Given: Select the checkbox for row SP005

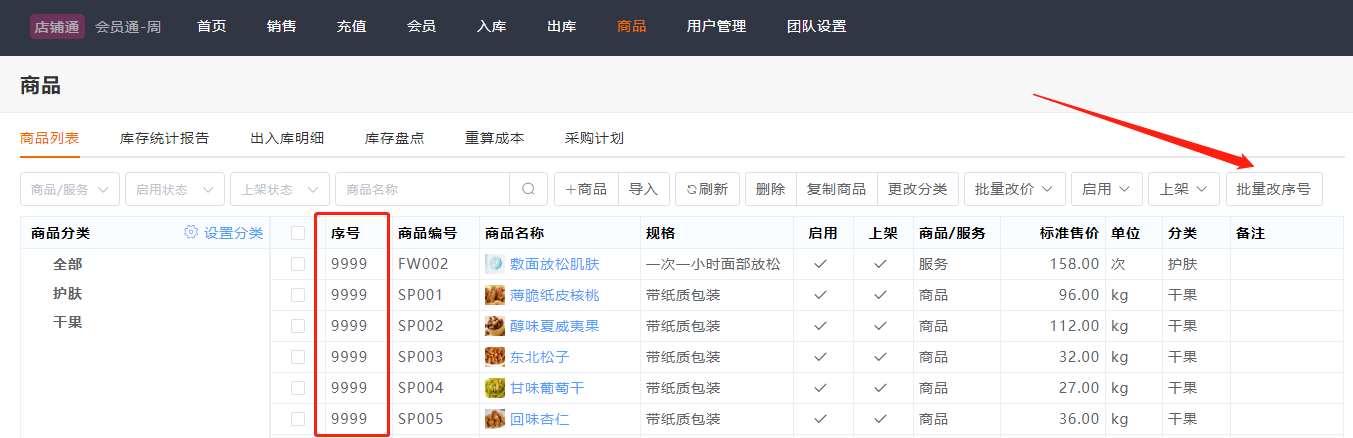Looking at the screenshot, I should (x=298, y=419).
